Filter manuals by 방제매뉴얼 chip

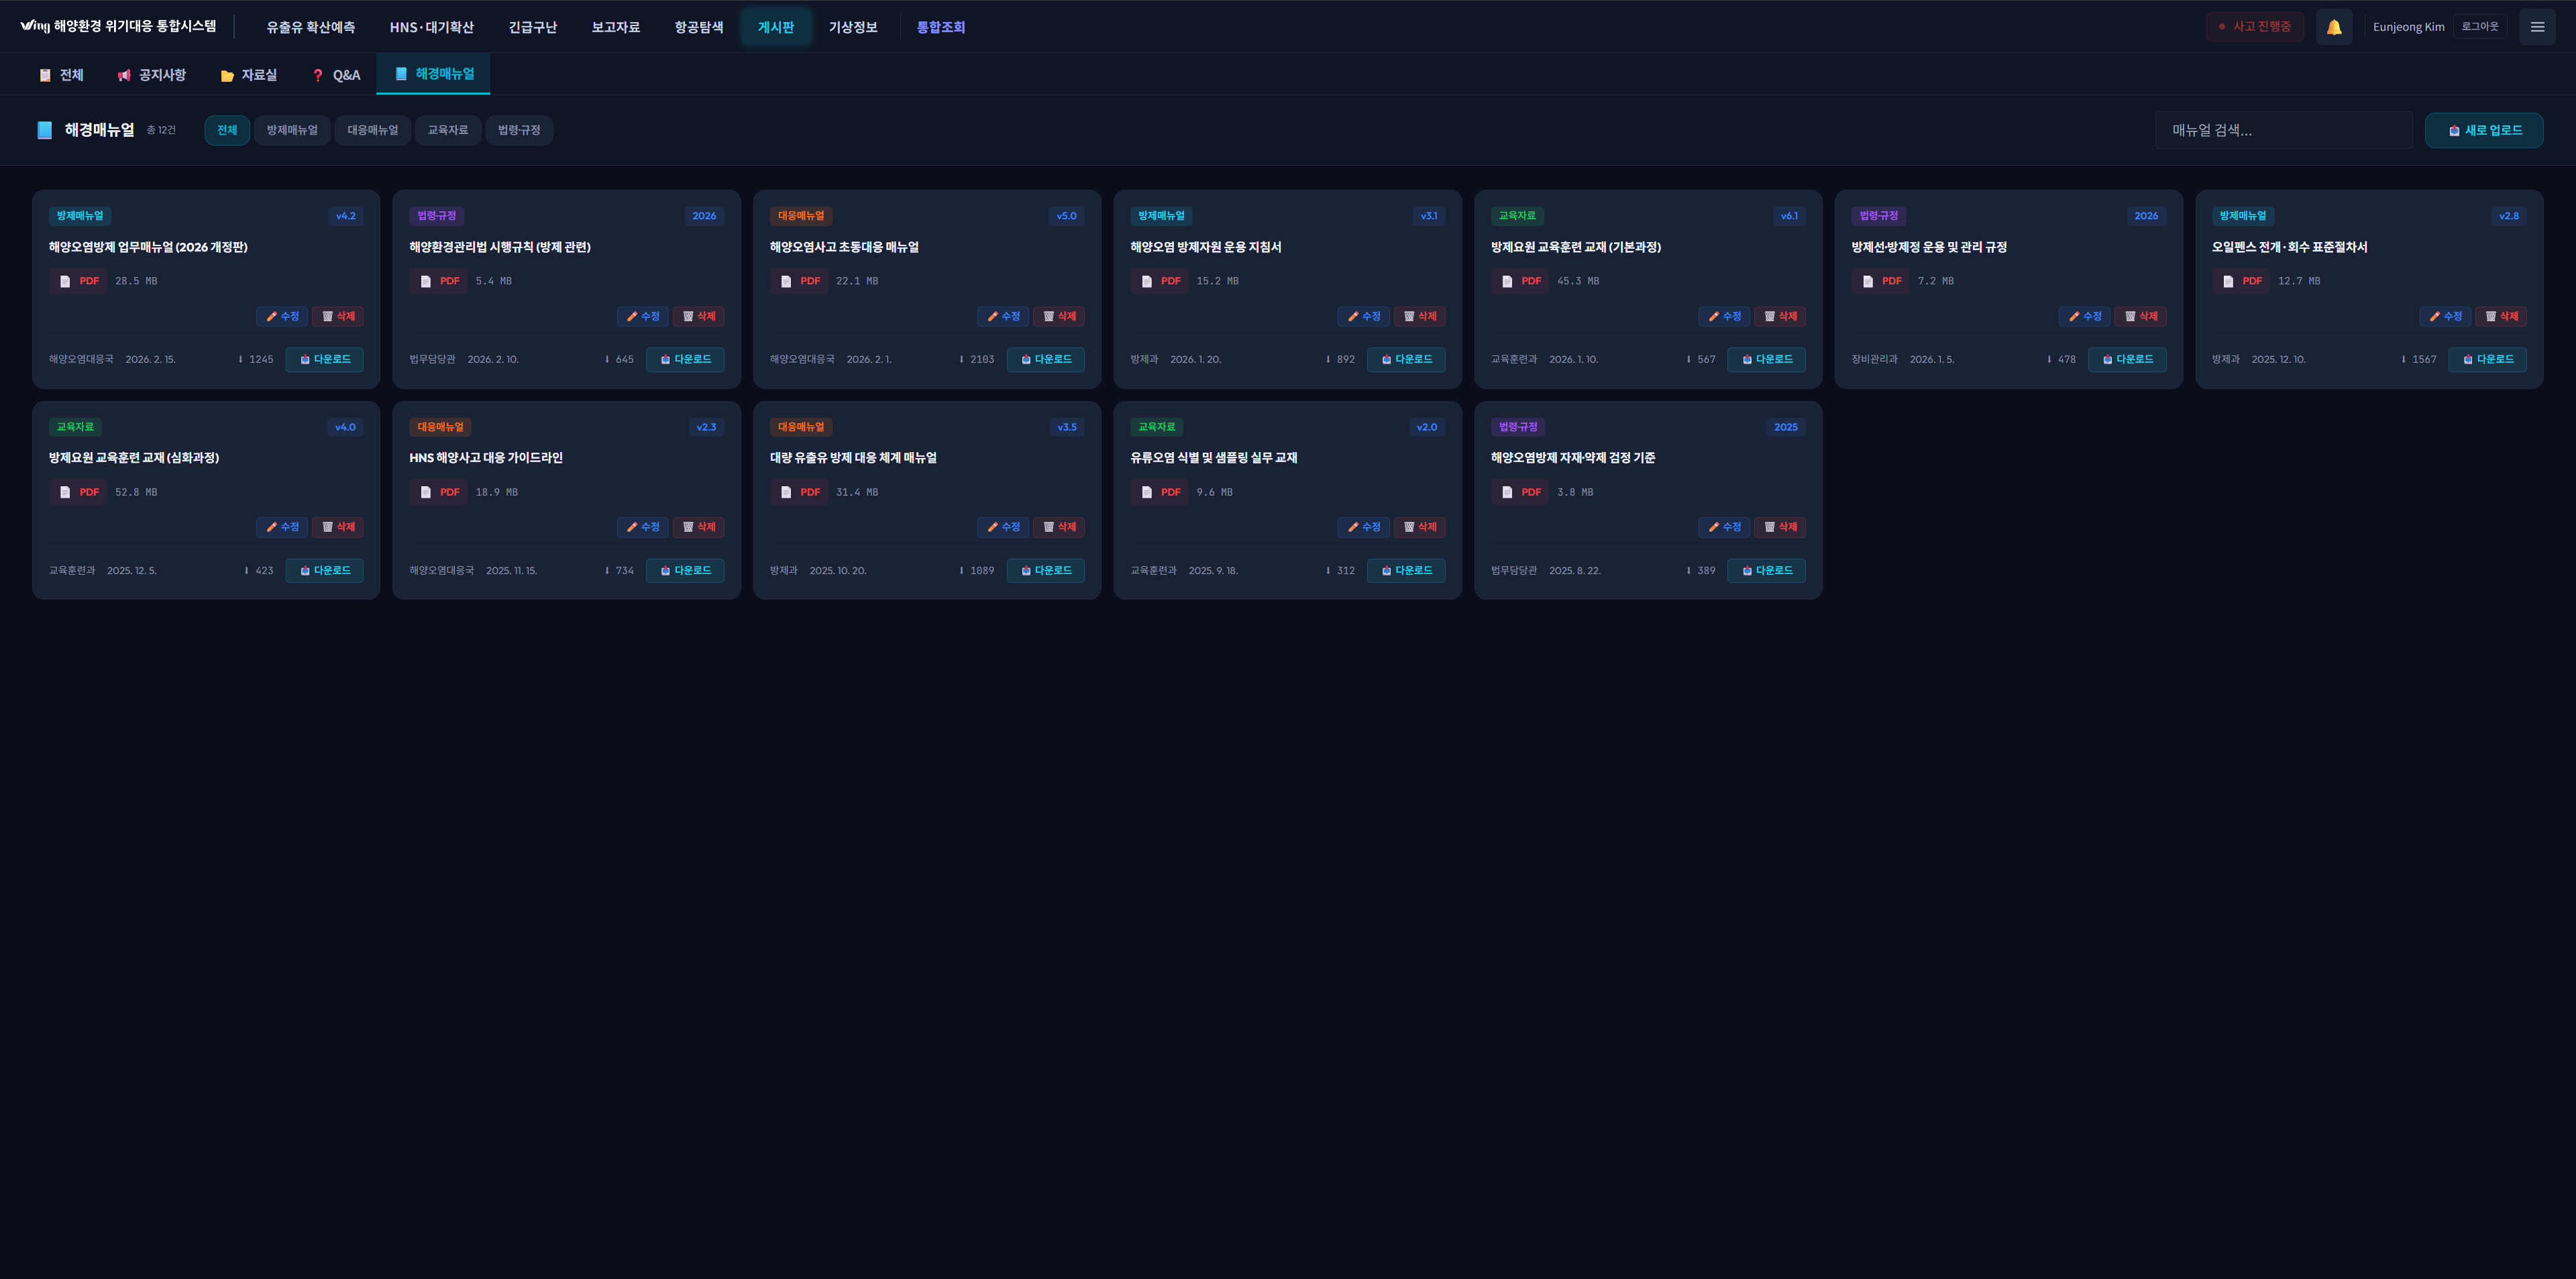pos(292,130)
